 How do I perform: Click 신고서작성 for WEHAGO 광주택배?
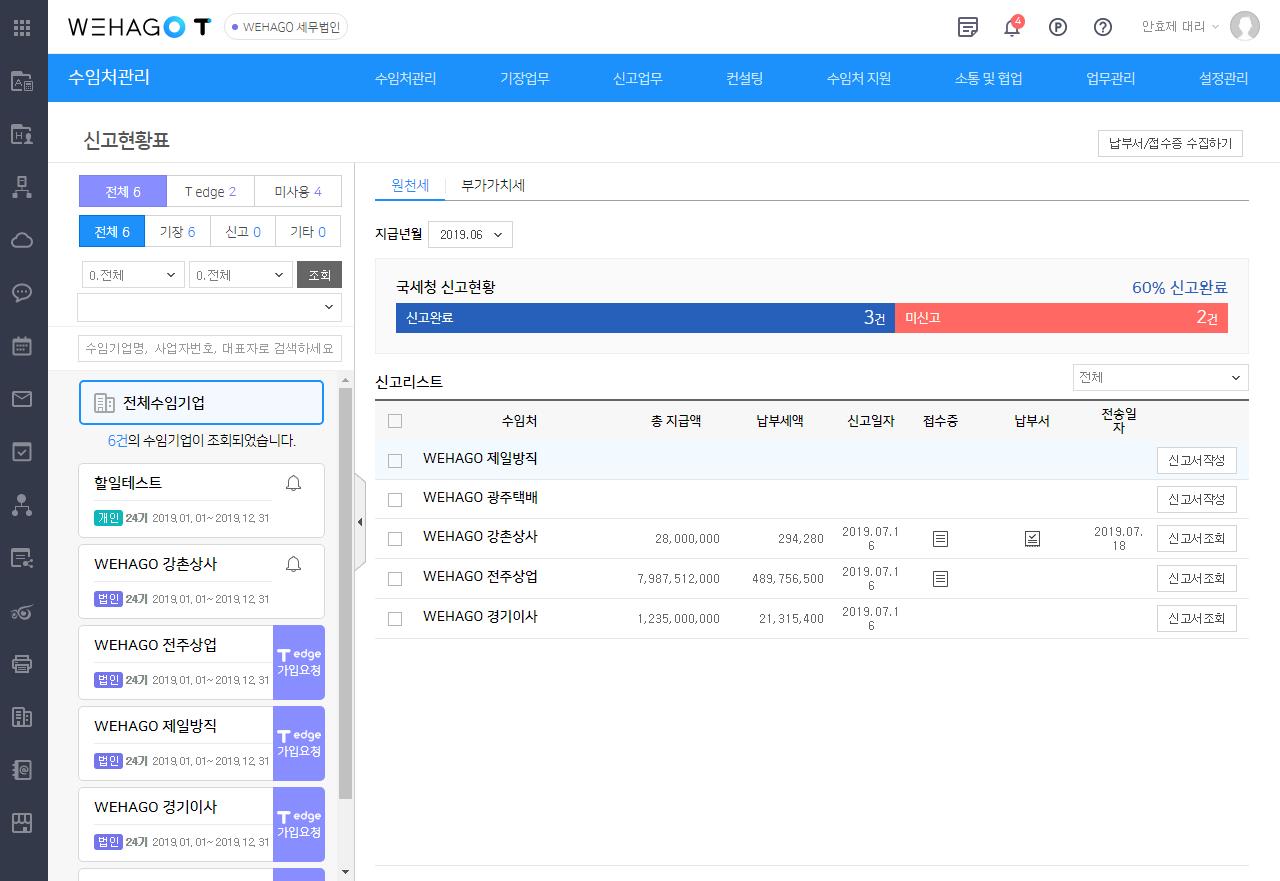coord(1196,499)
